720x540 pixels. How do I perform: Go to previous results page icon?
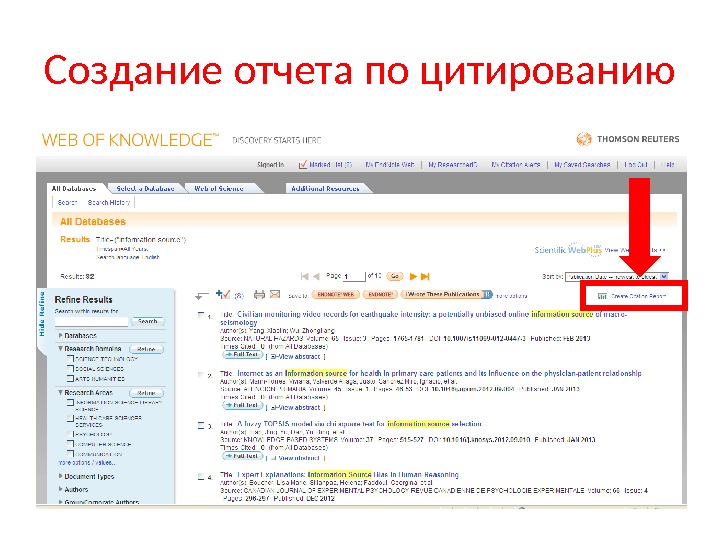click(x=316, y=276)
